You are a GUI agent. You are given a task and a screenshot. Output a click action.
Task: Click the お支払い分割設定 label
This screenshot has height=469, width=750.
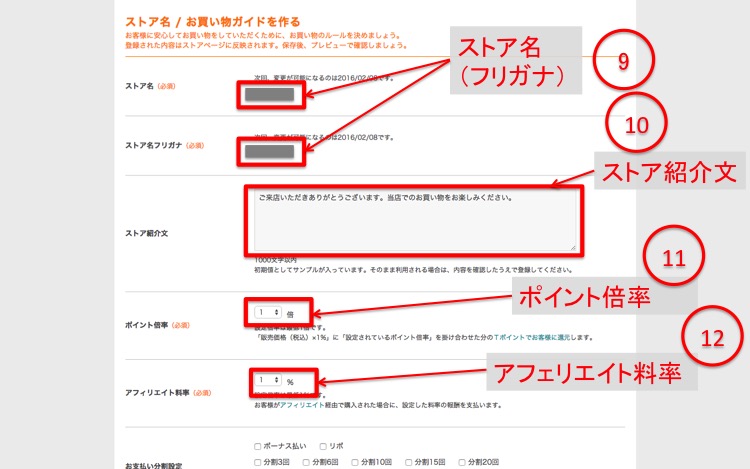click(x=154, y=466)
